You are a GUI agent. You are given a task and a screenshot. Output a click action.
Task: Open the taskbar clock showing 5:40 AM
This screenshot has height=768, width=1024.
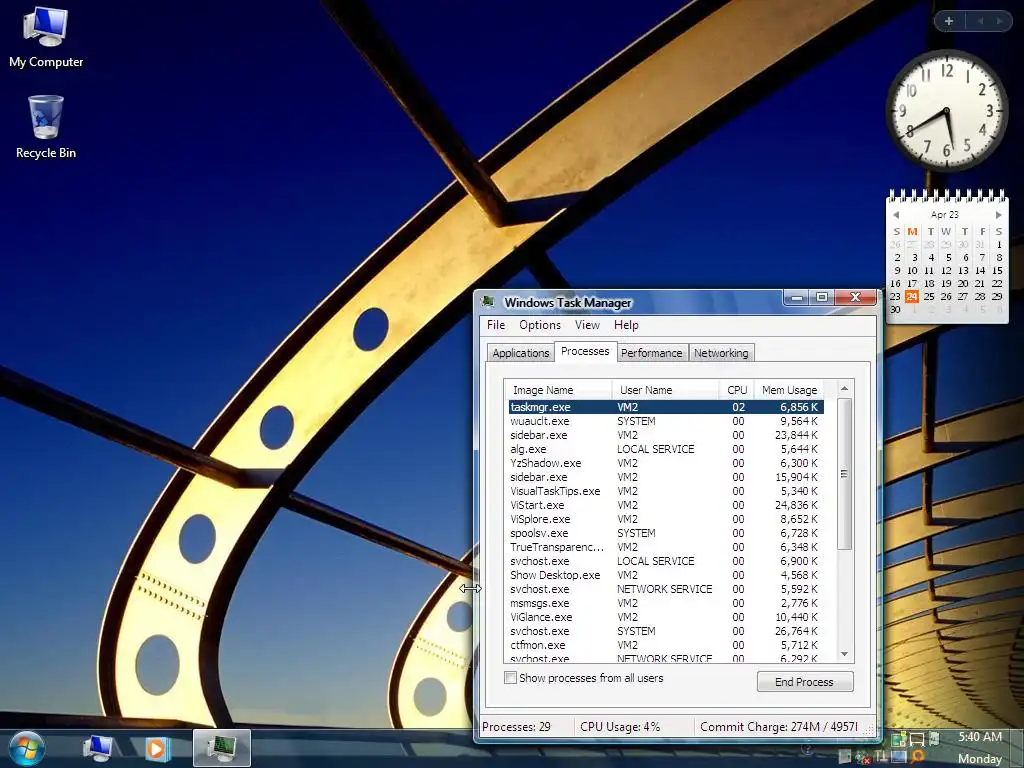980,737
